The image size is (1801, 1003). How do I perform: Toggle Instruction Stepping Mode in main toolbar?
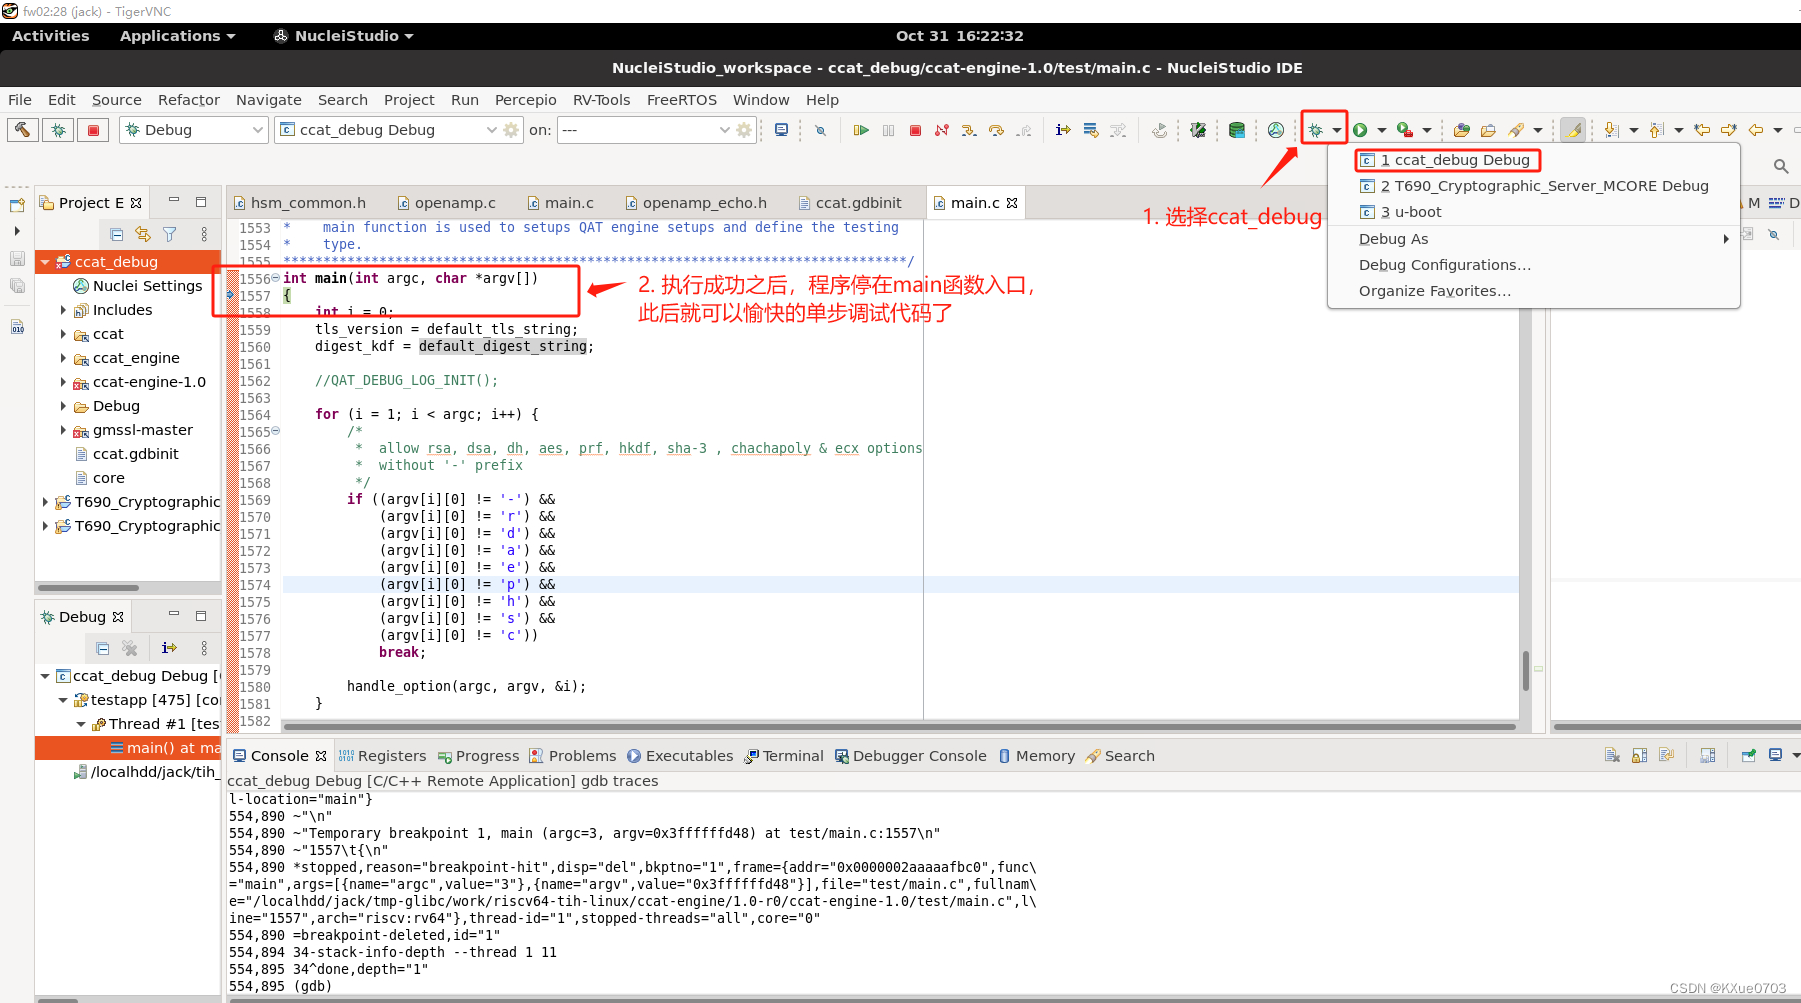(x=1063, y=130)
